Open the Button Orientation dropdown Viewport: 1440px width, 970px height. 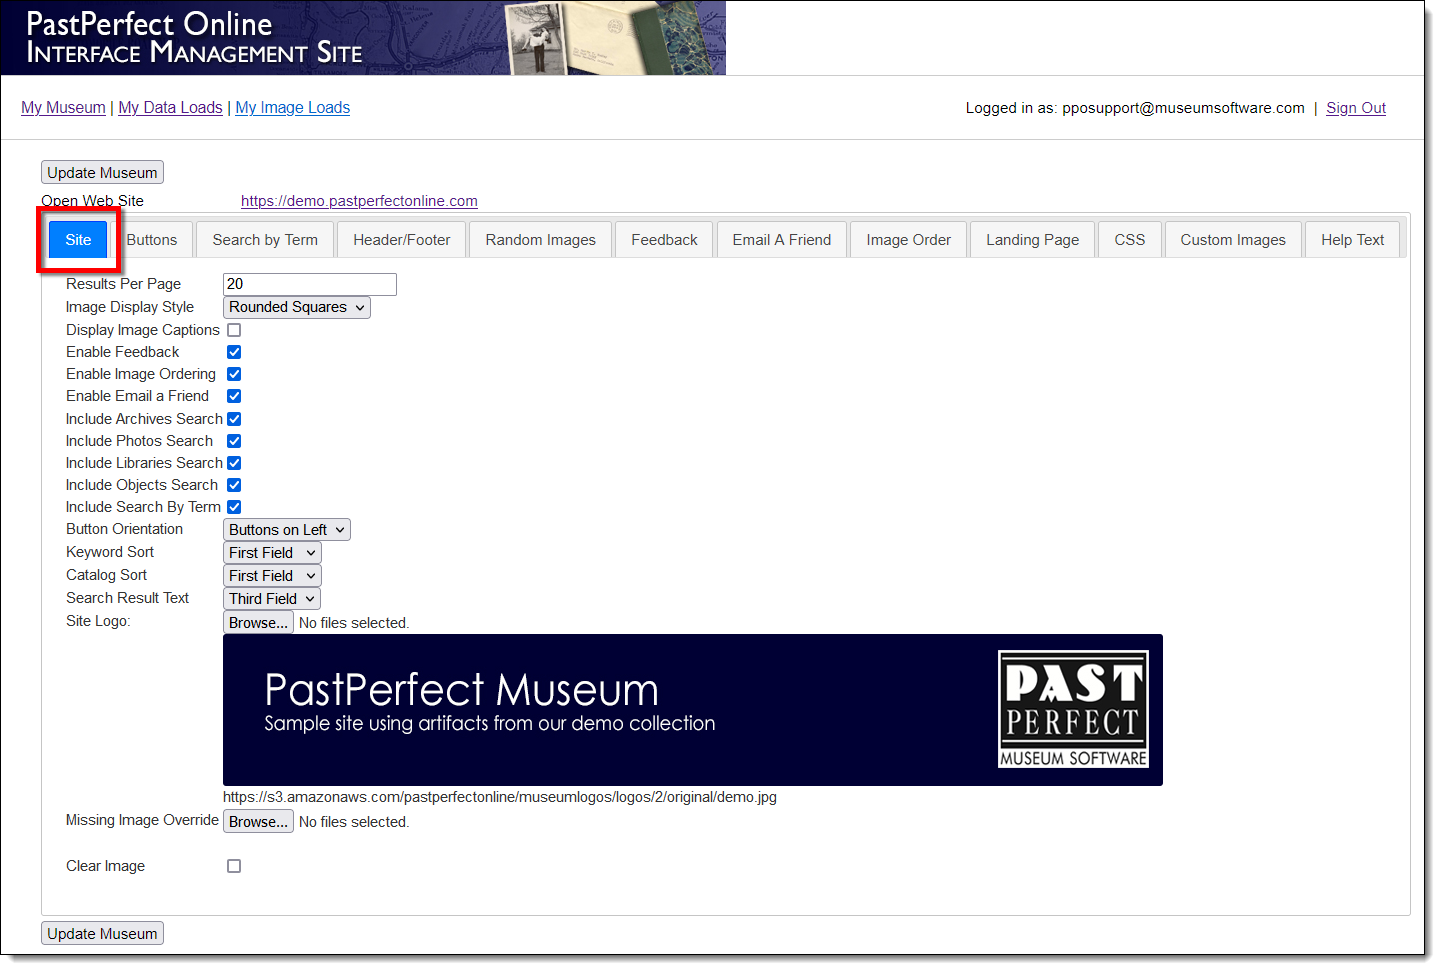tap(286, 530)
